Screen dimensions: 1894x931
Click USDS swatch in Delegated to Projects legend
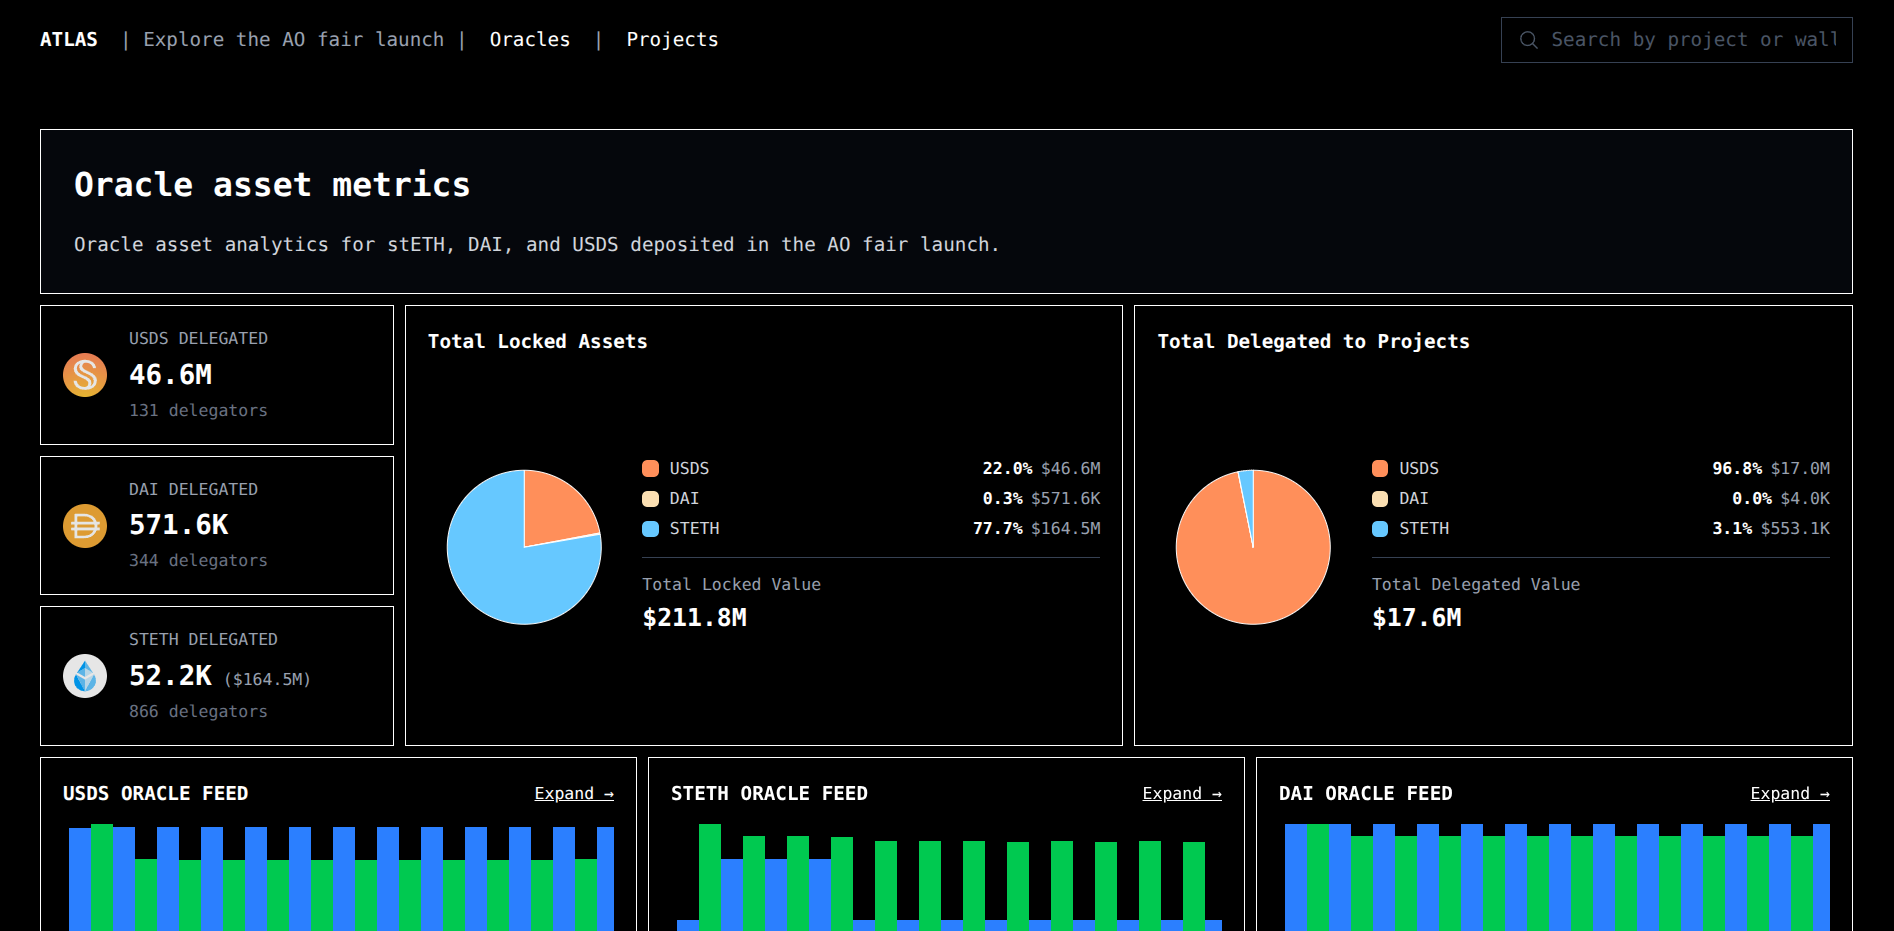coord(1380,469)
